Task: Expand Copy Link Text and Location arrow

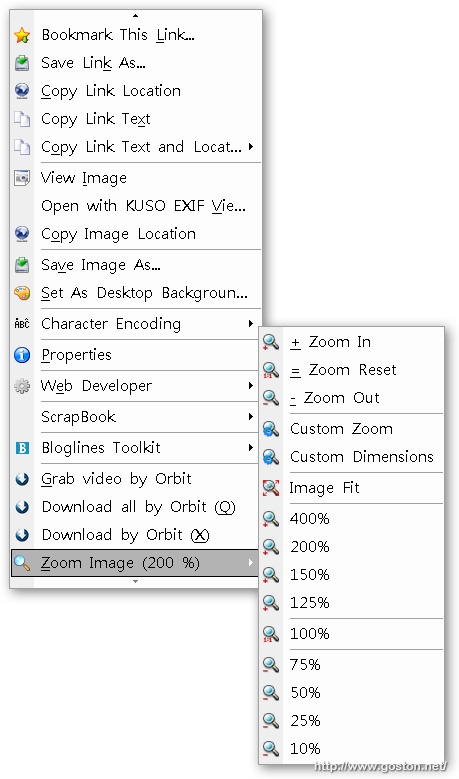Action: click(x=251, y=147)
